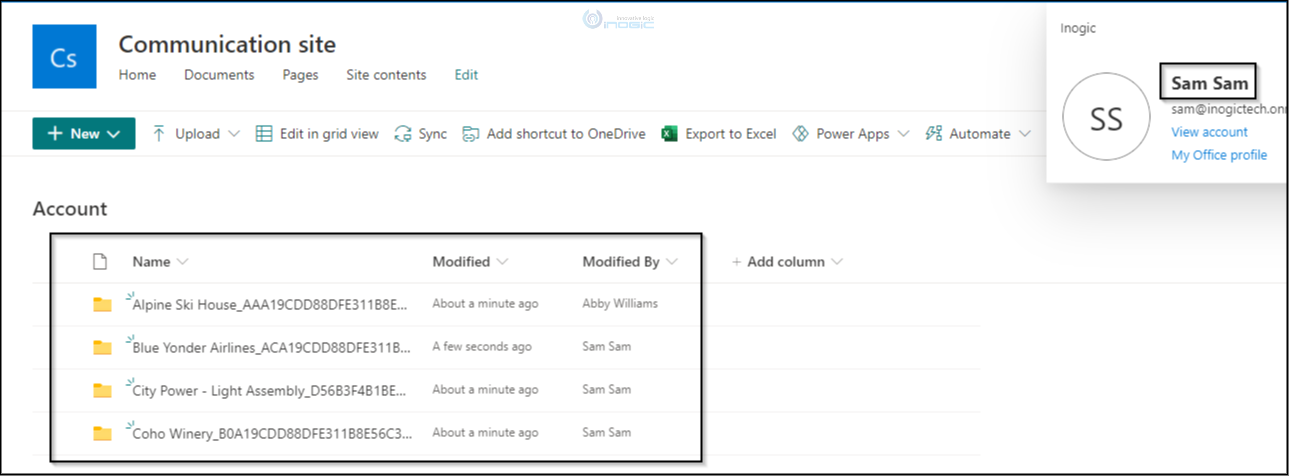Viewport: 1289px width, 476px height.
Task: Click Abby Williams in Modified By column
Action: (620, 303)
